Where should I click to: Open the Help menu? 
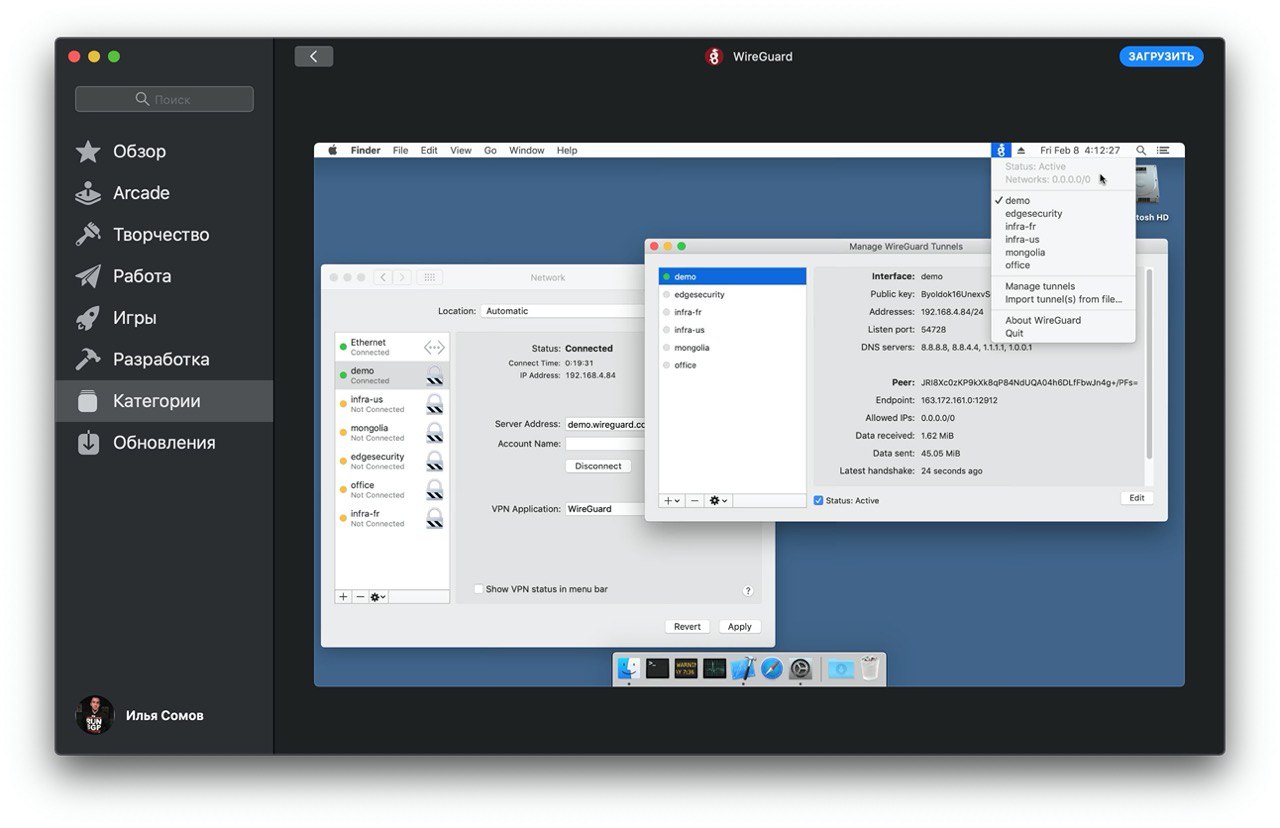[x=567, y=150]
